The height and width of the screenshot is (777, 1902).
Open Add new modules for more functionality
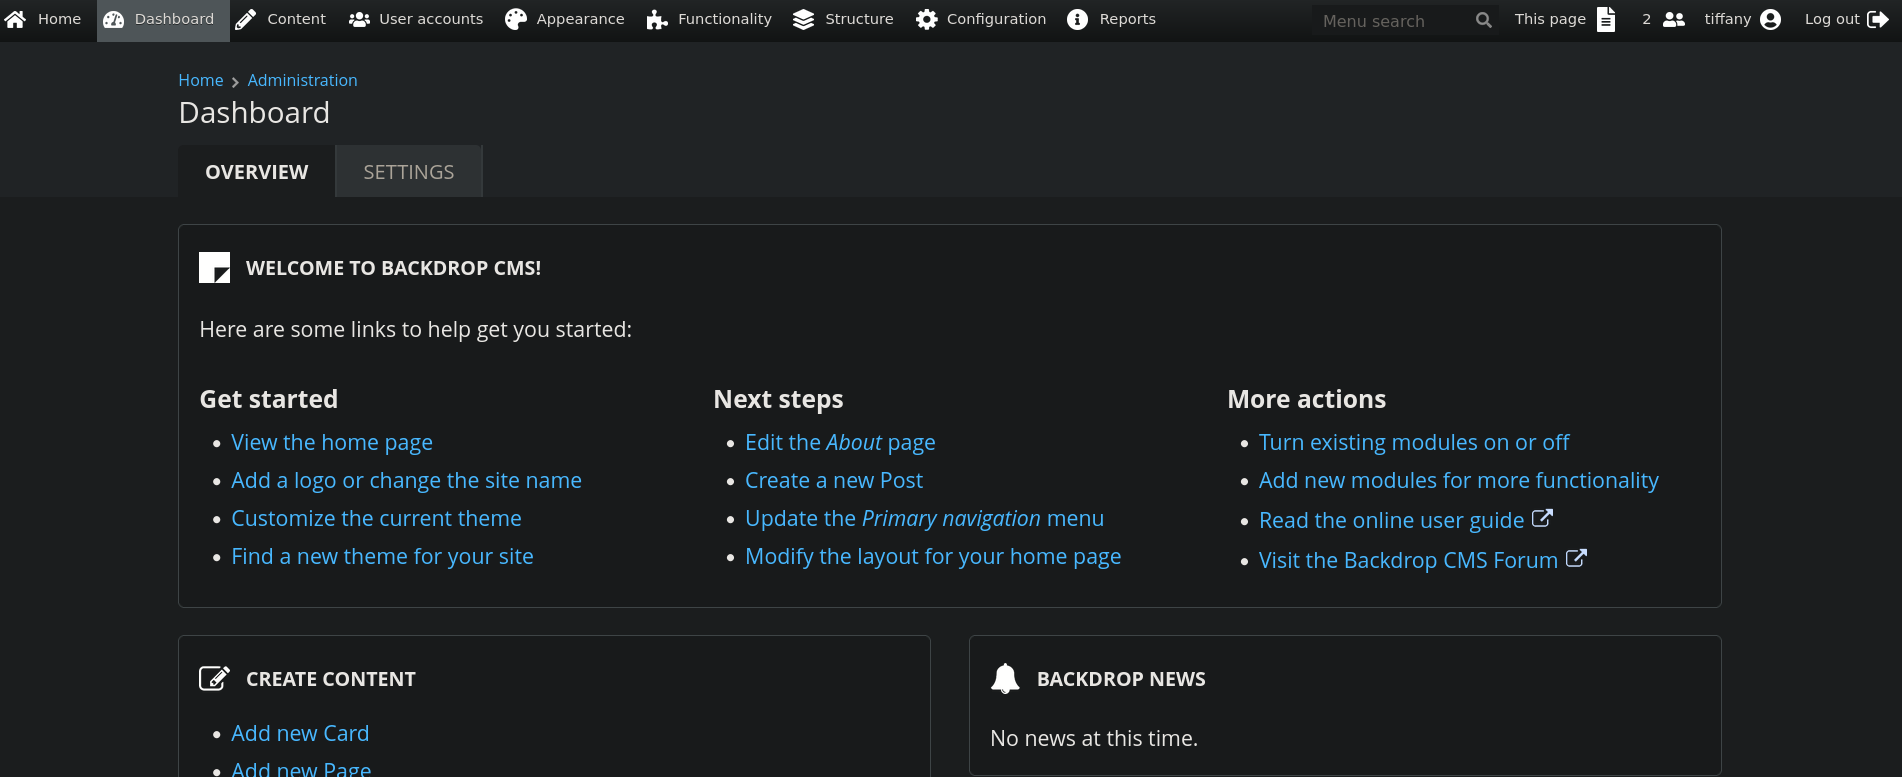pyautogui.click(x=1458, y=480)
